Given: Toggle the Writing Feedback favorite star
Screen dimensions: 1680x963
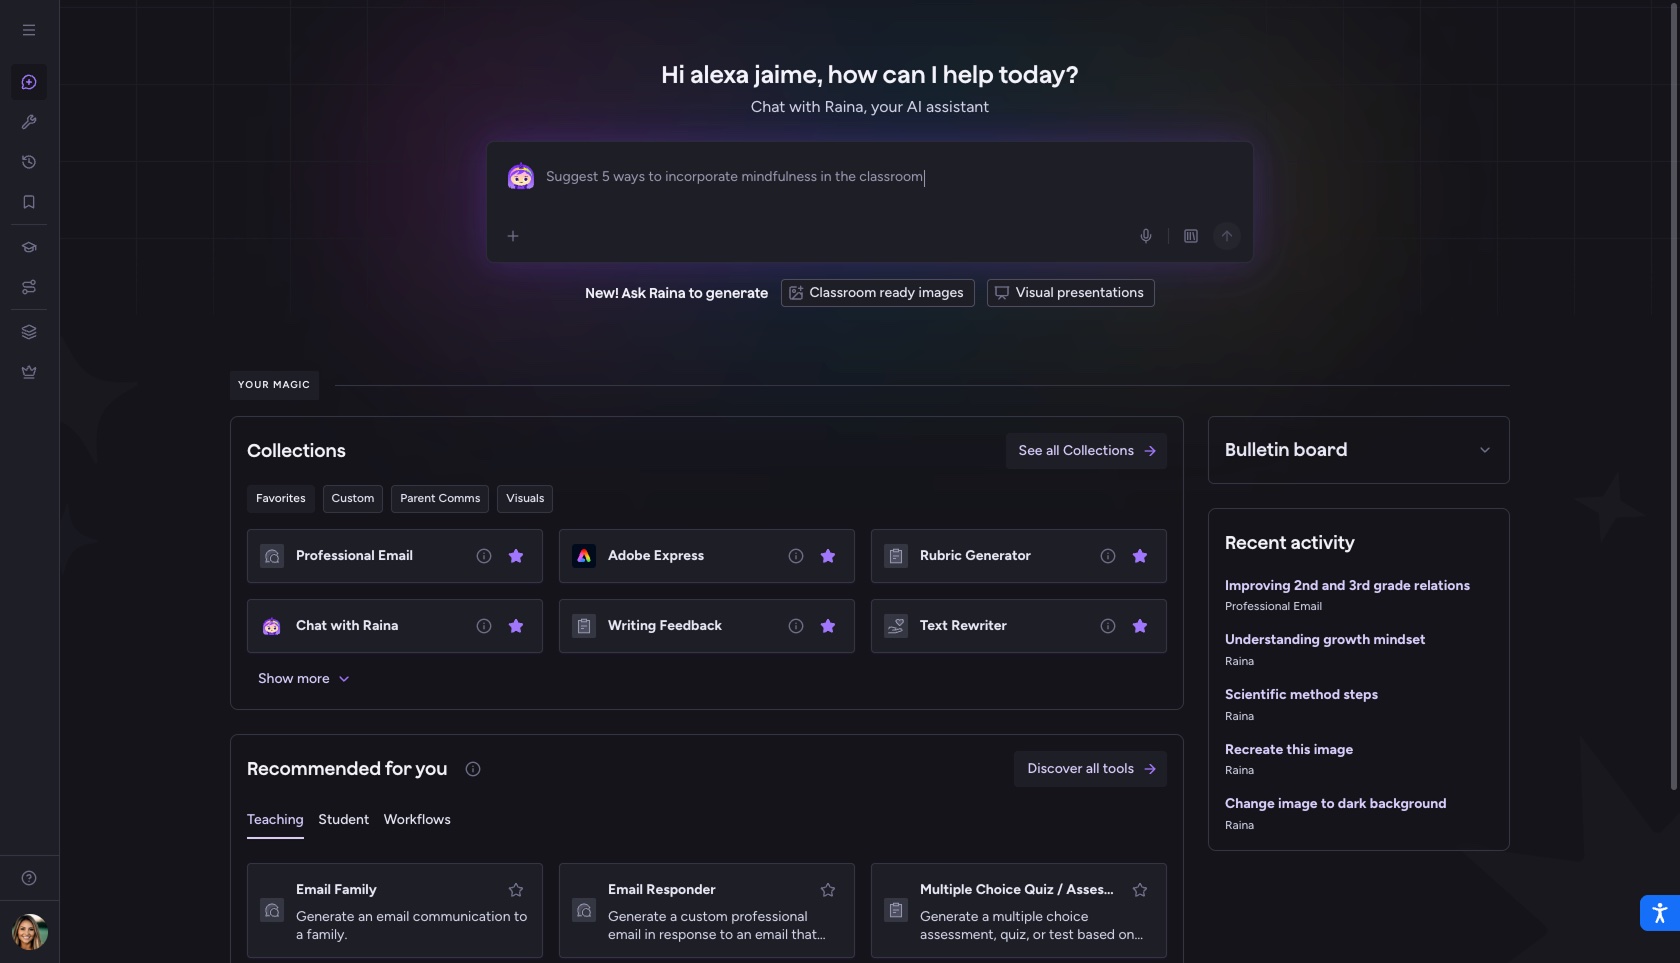Looking at the screenshot, I should coord(828,626).
